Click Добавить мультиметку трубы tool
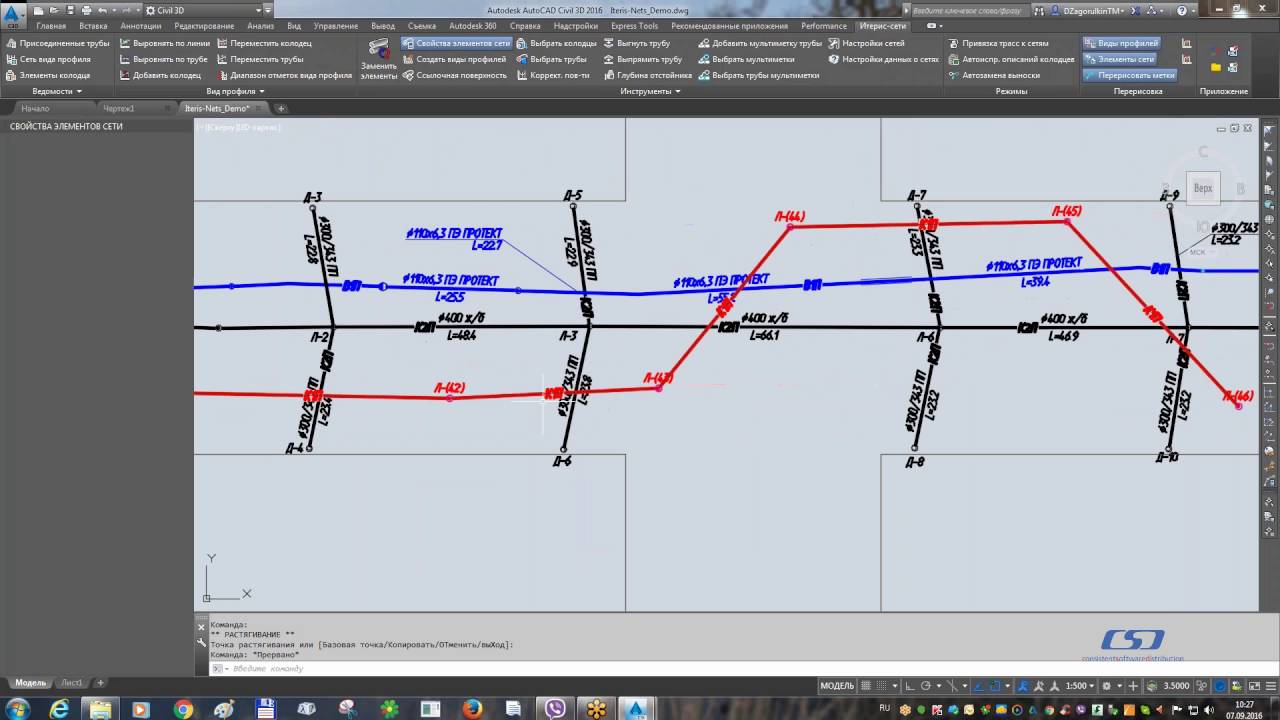Screen dimensions: 1280x720 (760, 43)
